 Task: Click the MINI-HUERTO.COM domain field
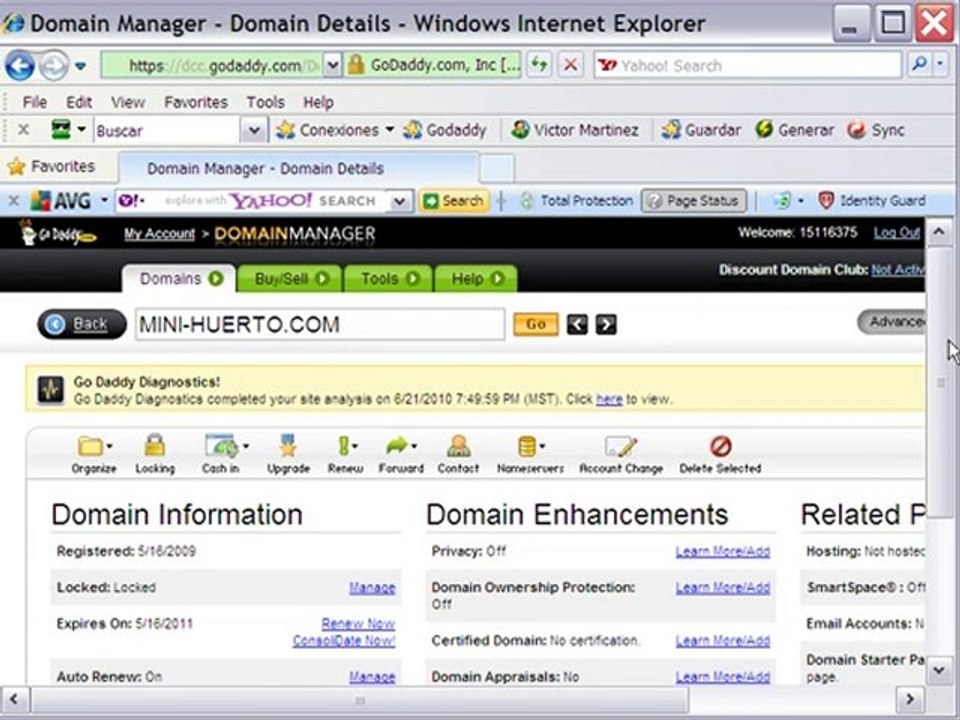pos(320,324)
